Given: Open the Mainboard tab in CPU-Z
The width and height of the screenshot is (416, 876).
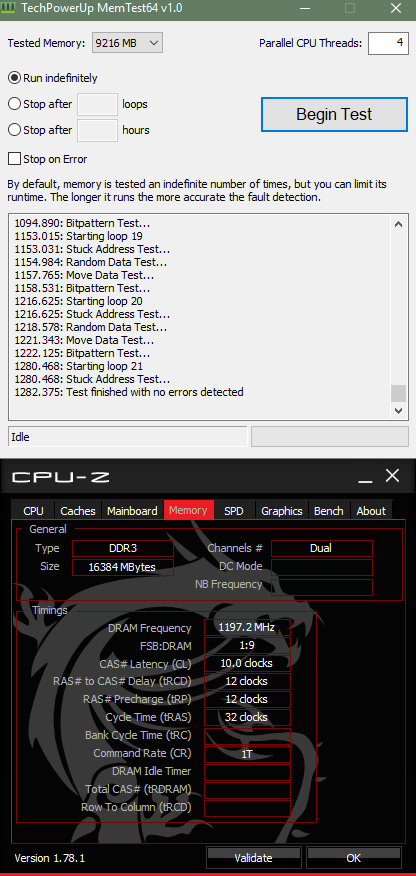Looking at the screenshot, I should tap(132, 511).
